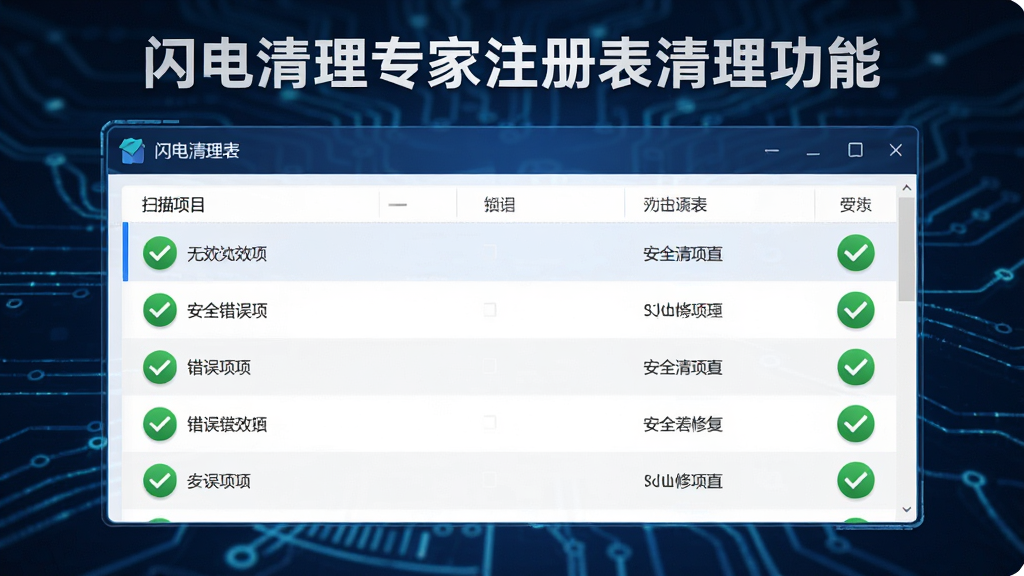1024x576 pixels.
Task: Click the 劝由滤表 column header
Action: pos(675,204)
